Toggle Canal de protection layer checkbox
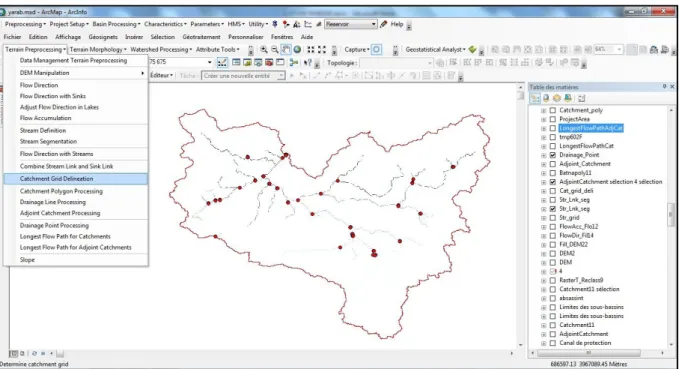The height and width of the screenshot is (369, 679). [x=553, y=343]
